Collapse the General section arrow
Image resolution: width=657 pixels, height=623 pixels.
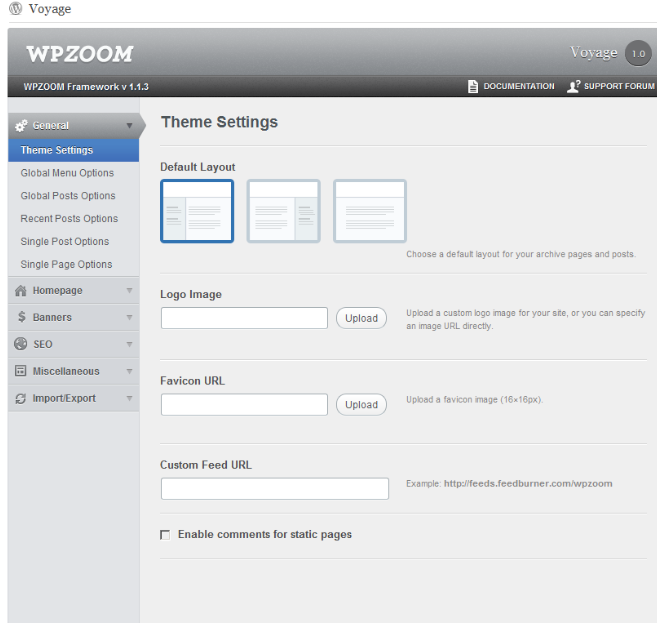(x=129, y=126)
